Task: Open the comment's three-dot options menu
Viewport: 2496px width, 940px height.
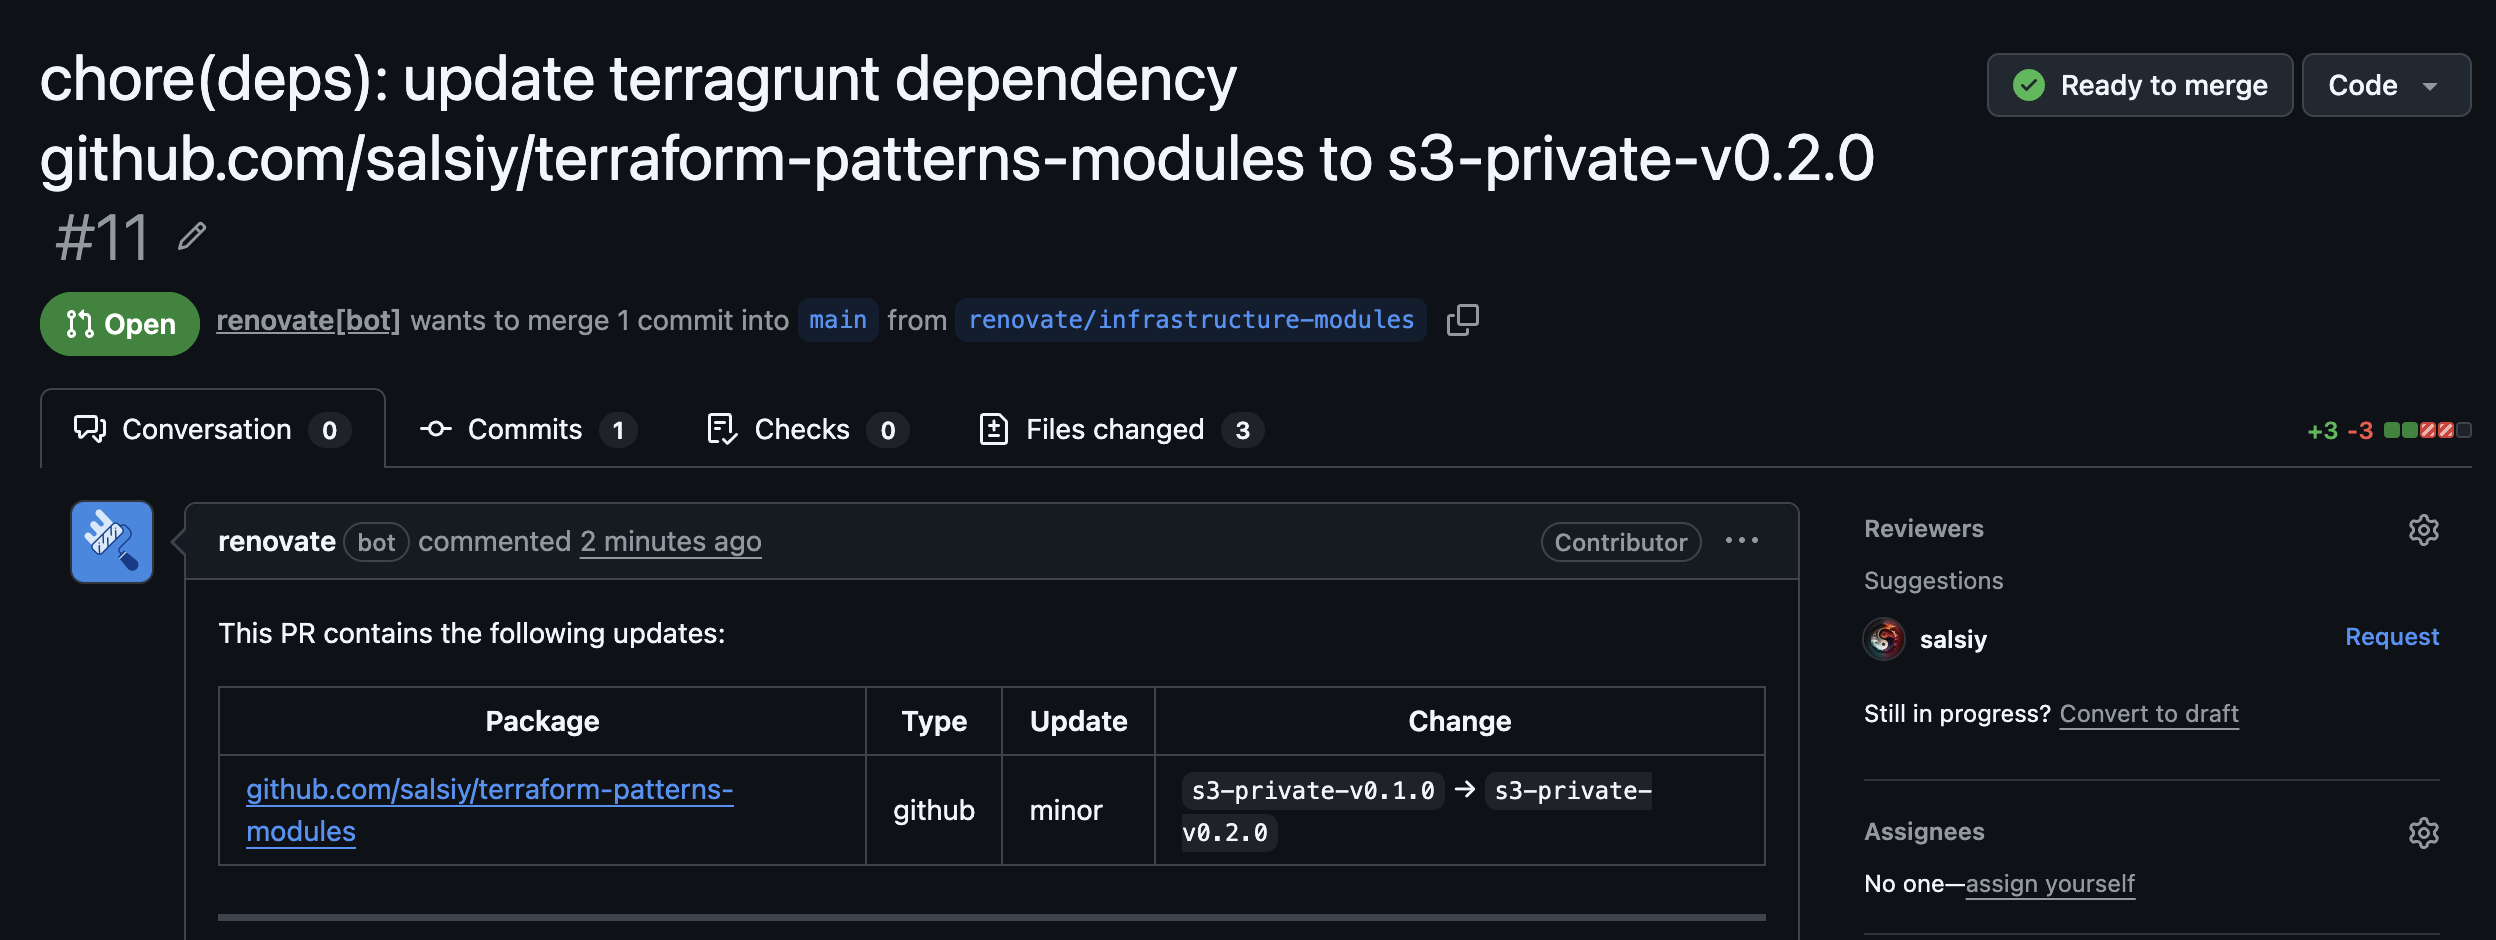Action: (x=1742, y=541)
